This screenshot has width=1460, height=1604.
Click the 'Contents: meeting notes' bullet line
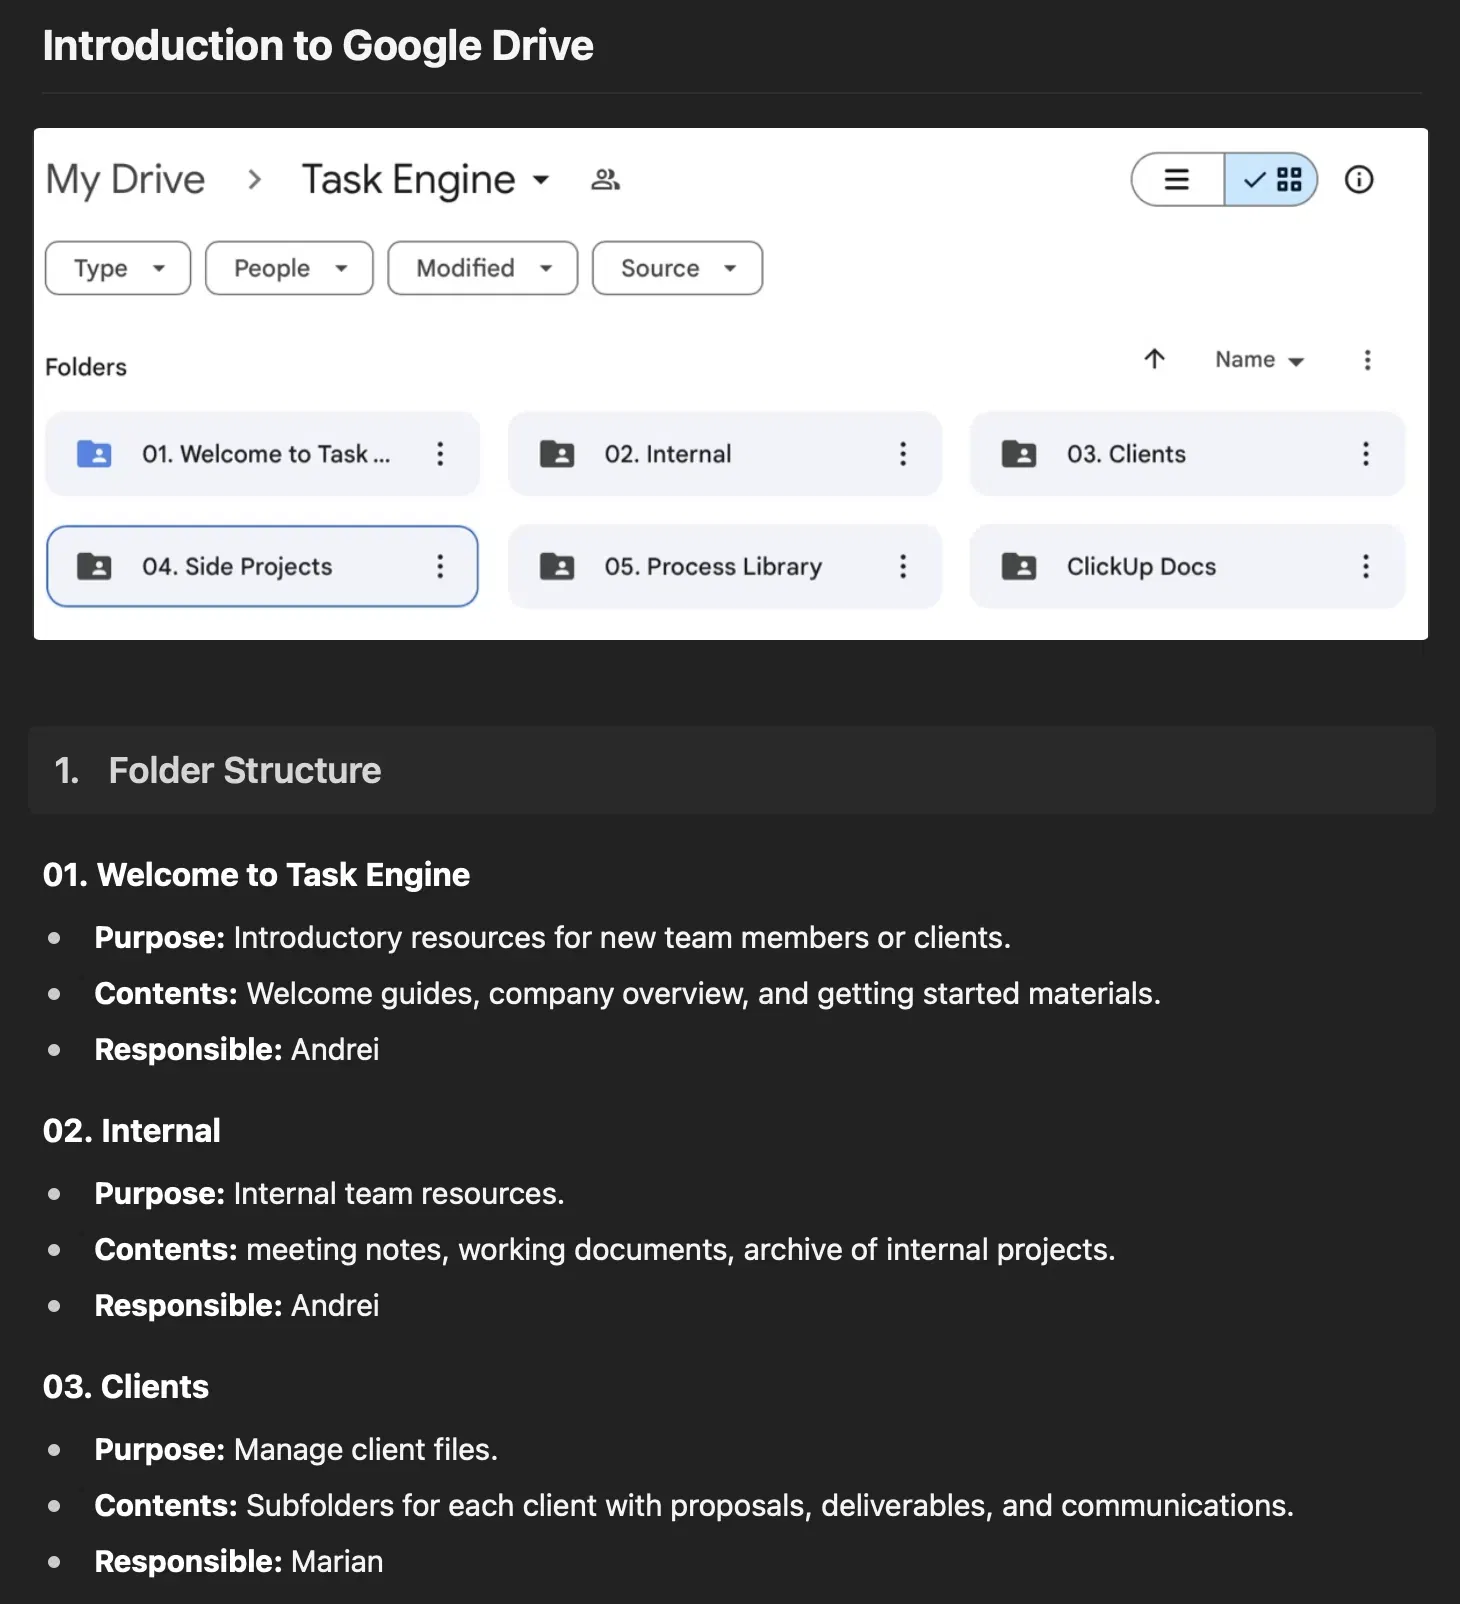(604, 1249)
